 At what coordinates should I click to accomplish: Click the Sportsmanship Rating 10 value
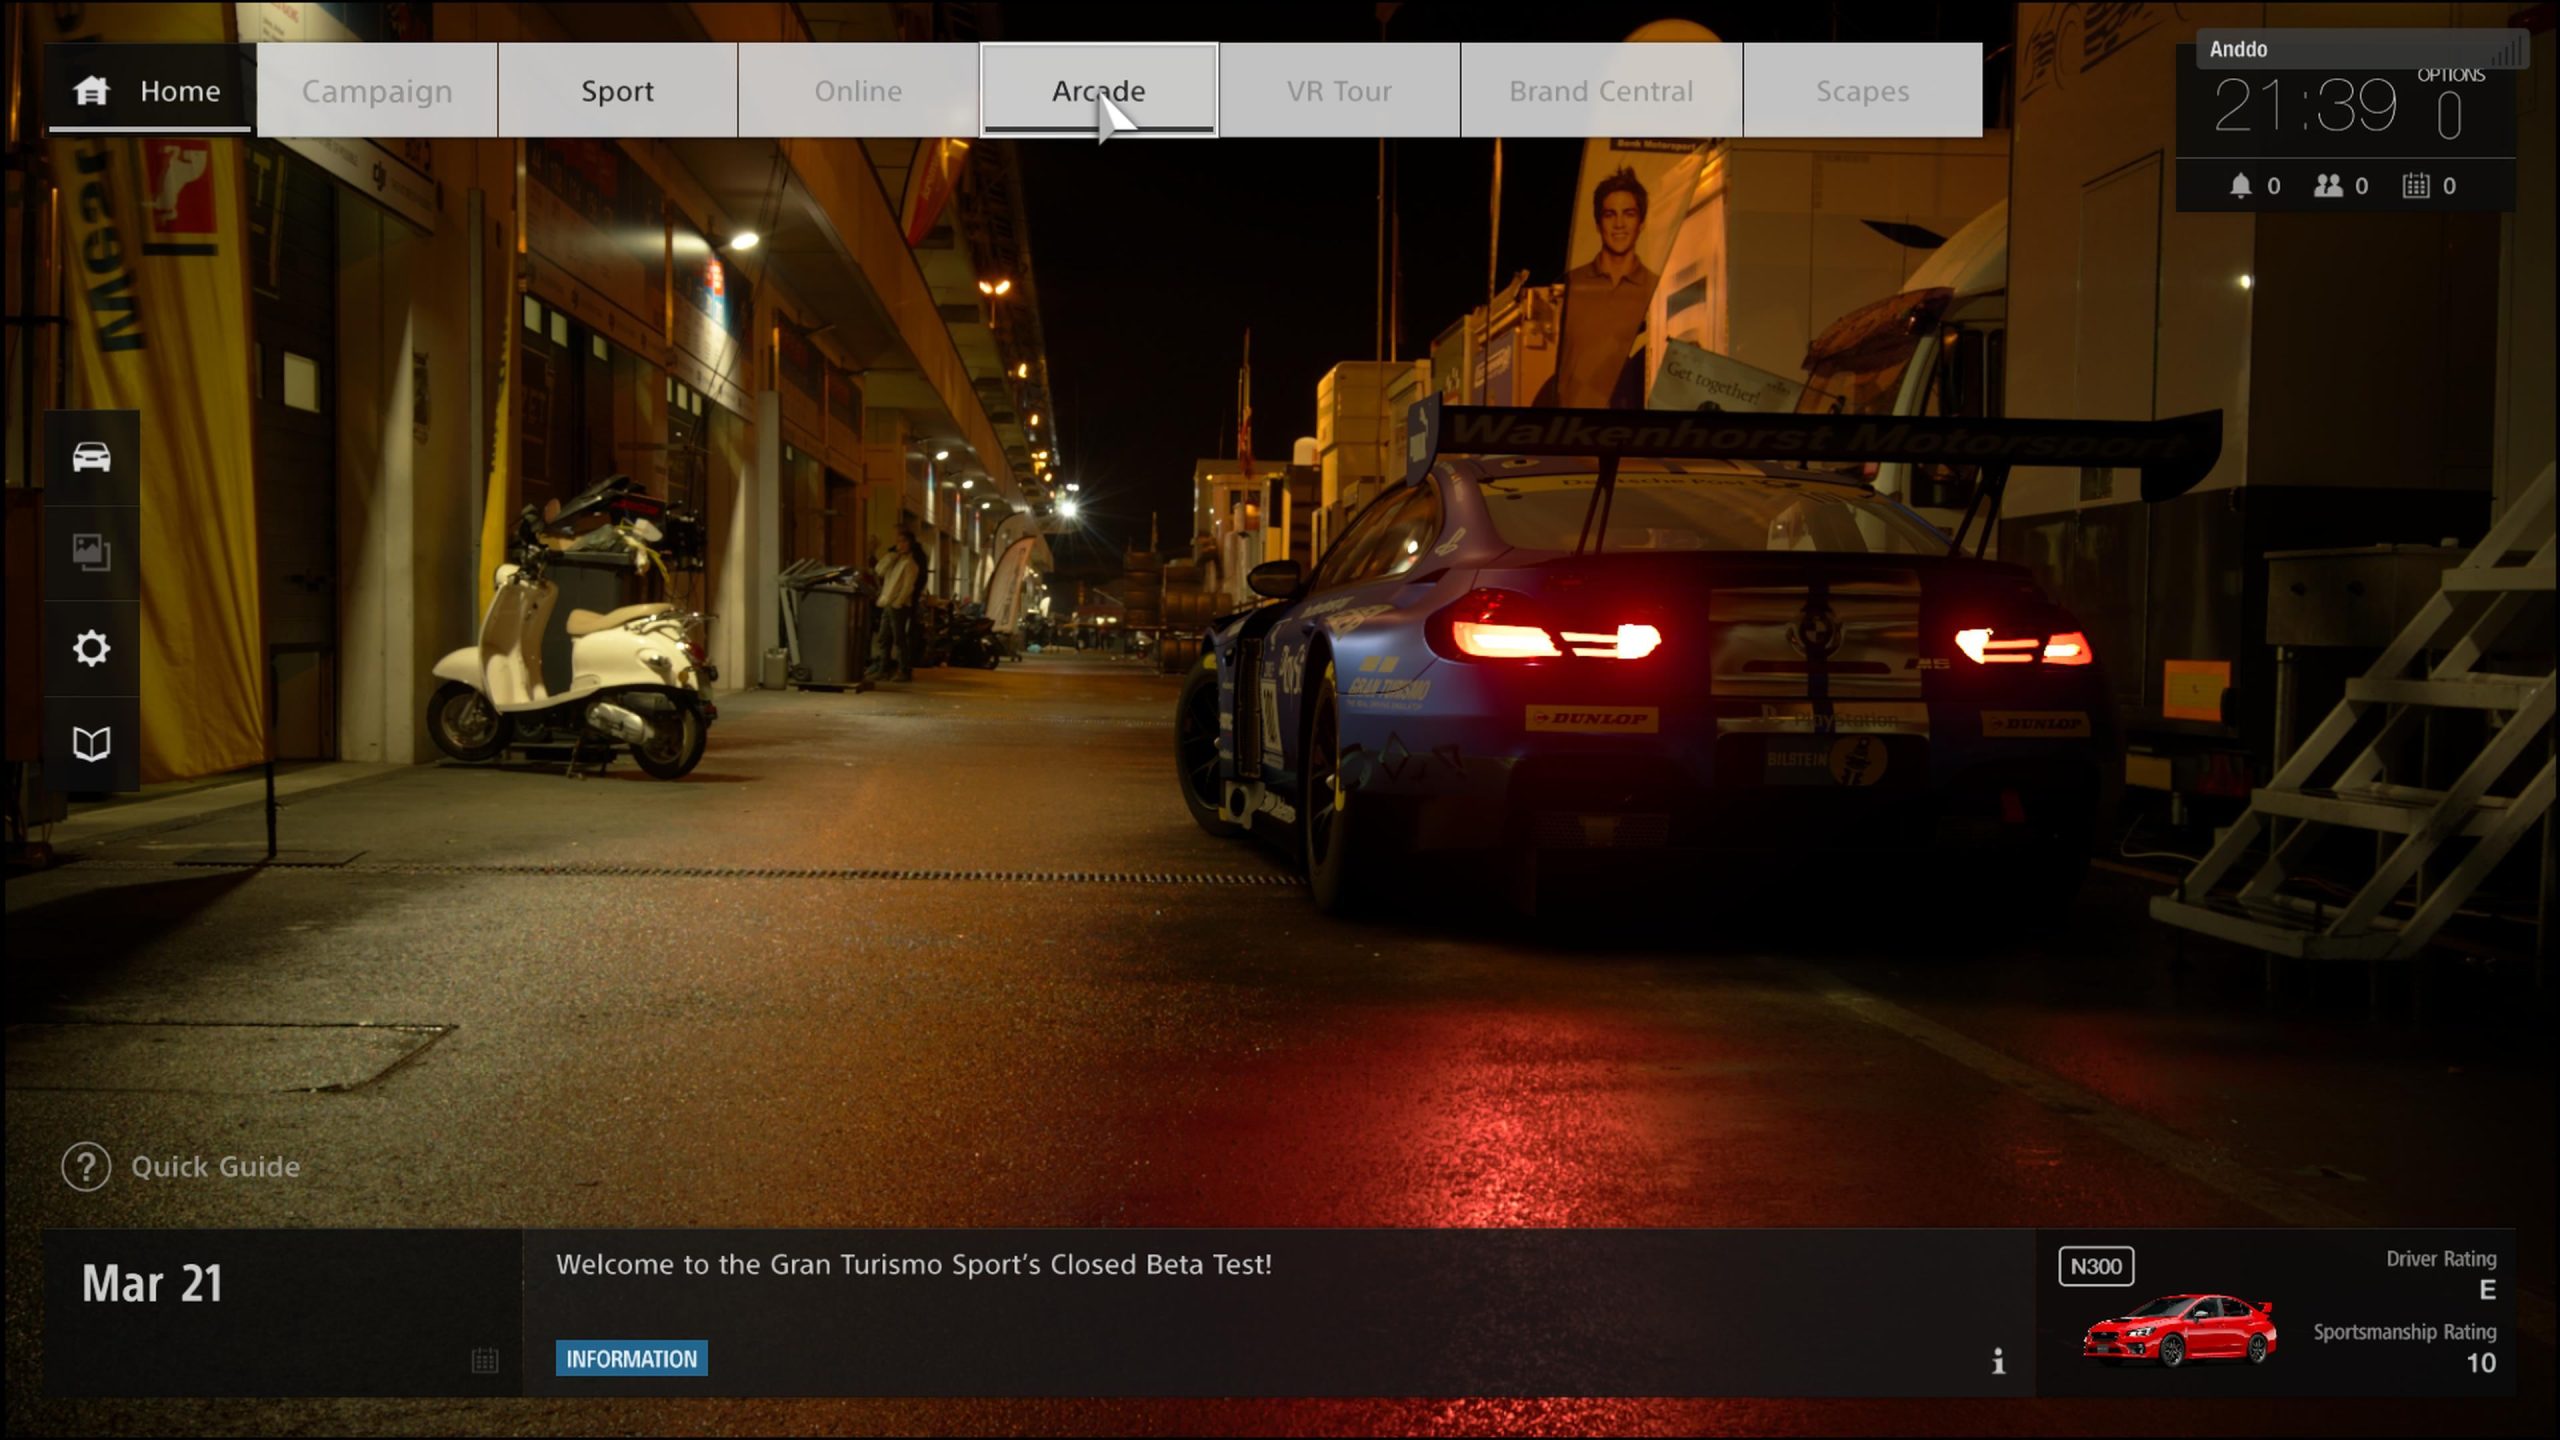(2481, 1363)
